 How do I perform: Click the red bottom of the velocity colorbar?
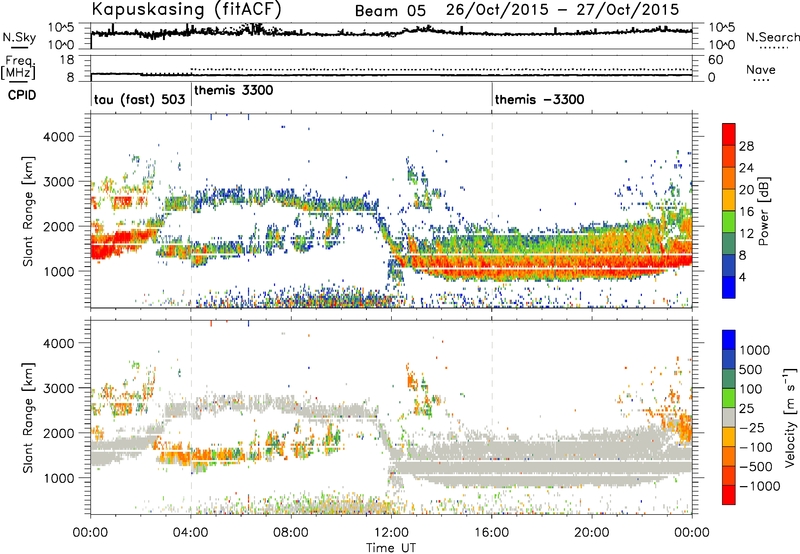(x=729, y=495)
